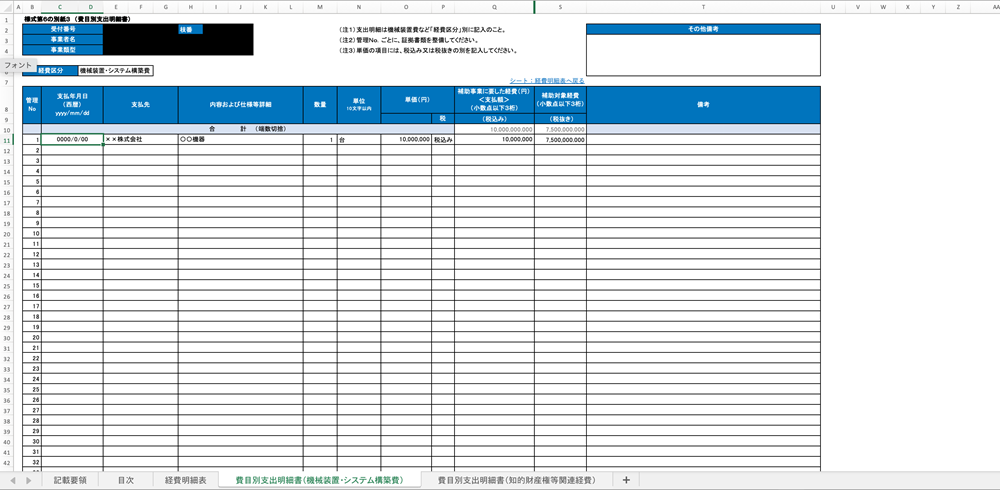This screenshot has width=1000, height=490.
Task: Open 費目別支出明細書(知的財産権等関連経費) sheet tab
Action: click(516, 481)
